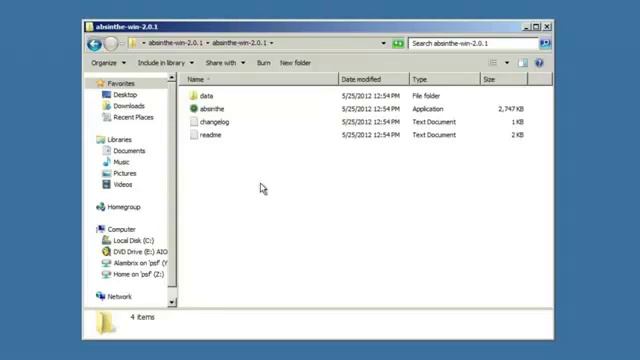Click the second absinthe-win-2.0.1 breadcrumb segment
This screenshot has width=640, height=360.
(x=239, y=43)
